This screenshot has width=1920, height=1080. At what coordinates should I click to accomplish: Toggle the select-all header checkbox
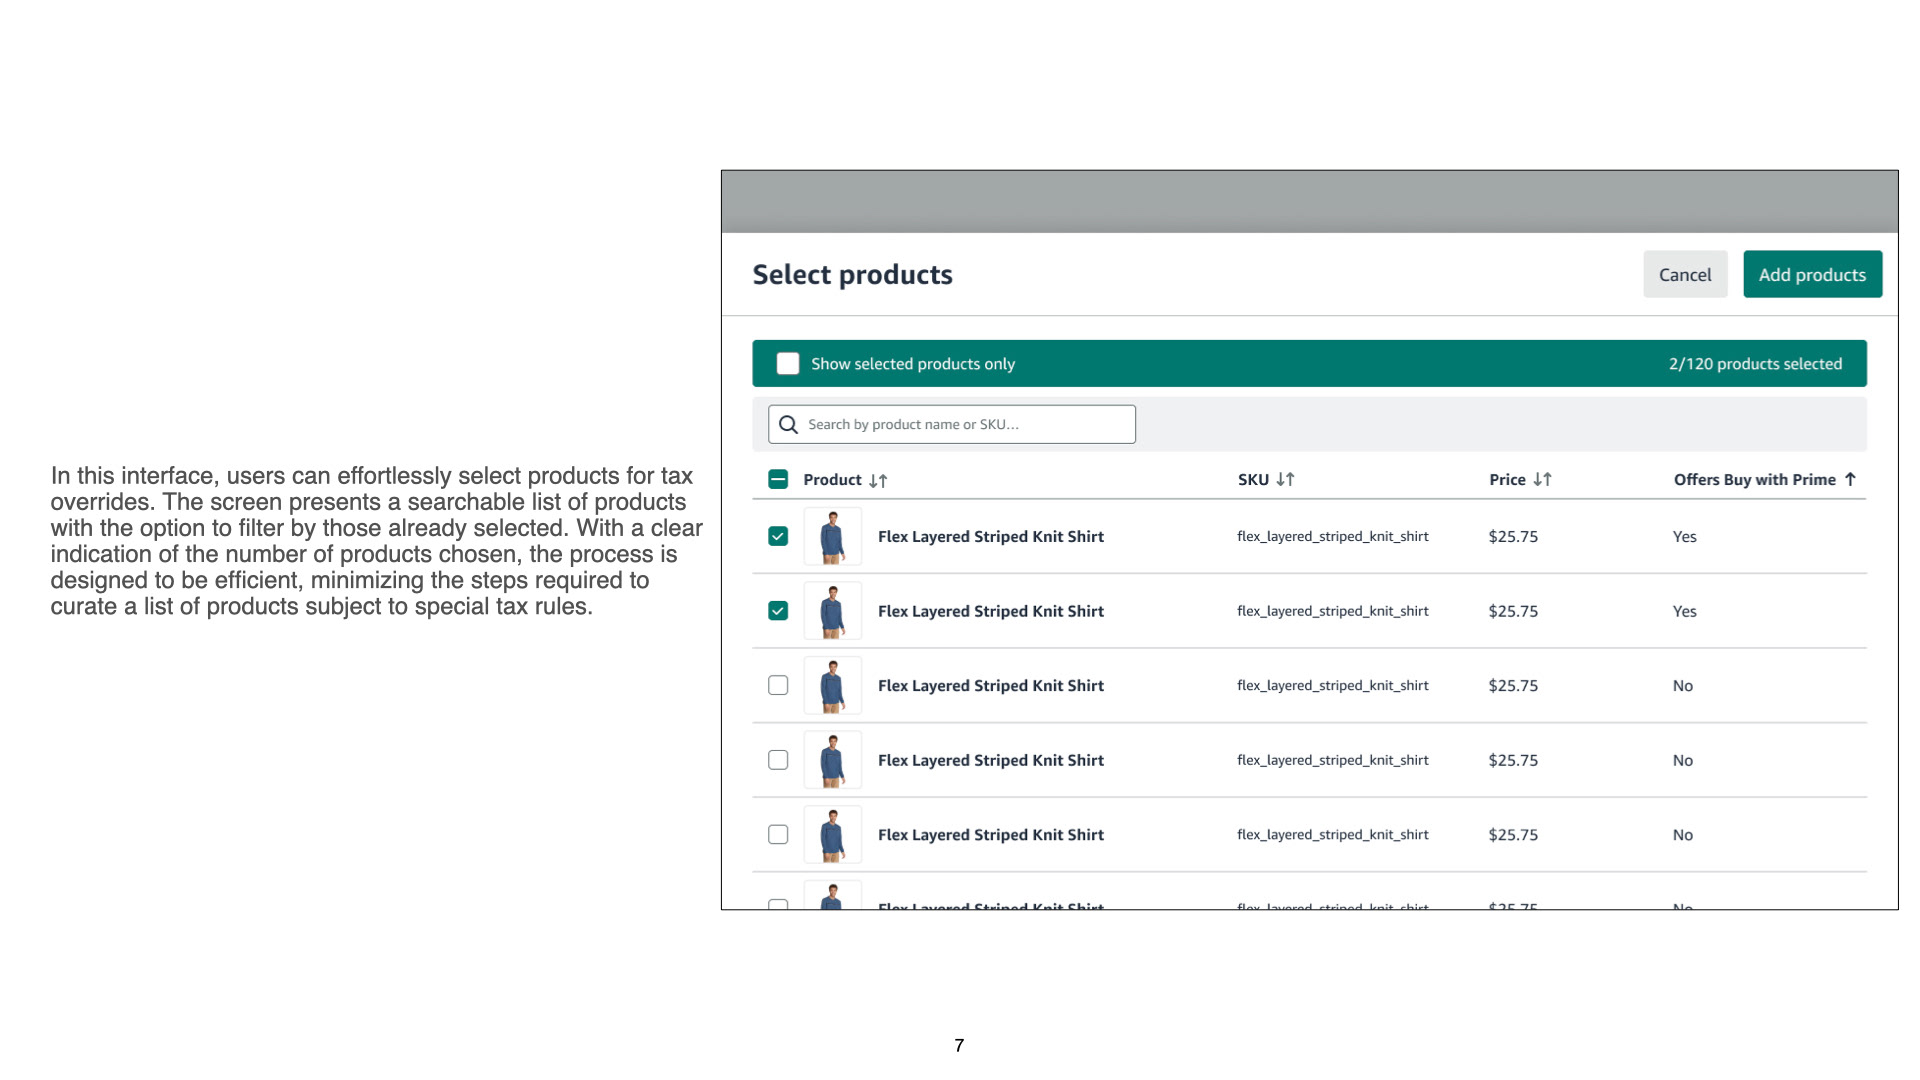coord(778,480)
